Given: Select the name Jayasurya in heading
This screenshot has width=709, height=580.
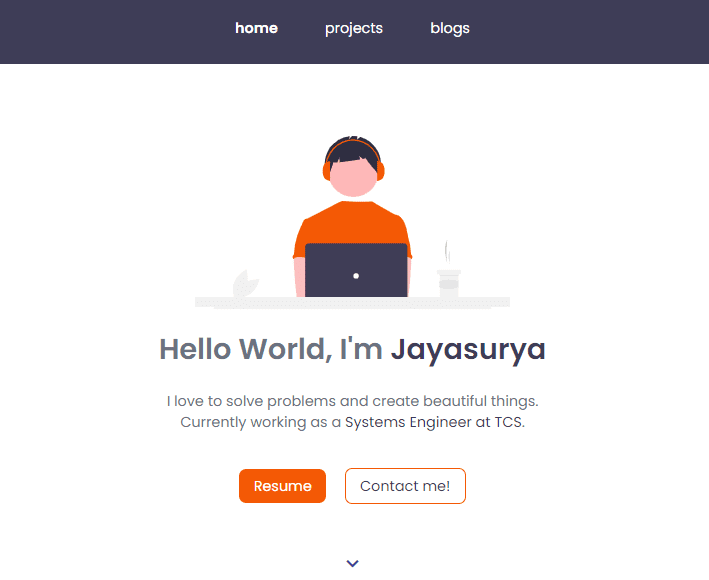Looking at the screenshot, I should pyautogui.click(x=468, y=350).
